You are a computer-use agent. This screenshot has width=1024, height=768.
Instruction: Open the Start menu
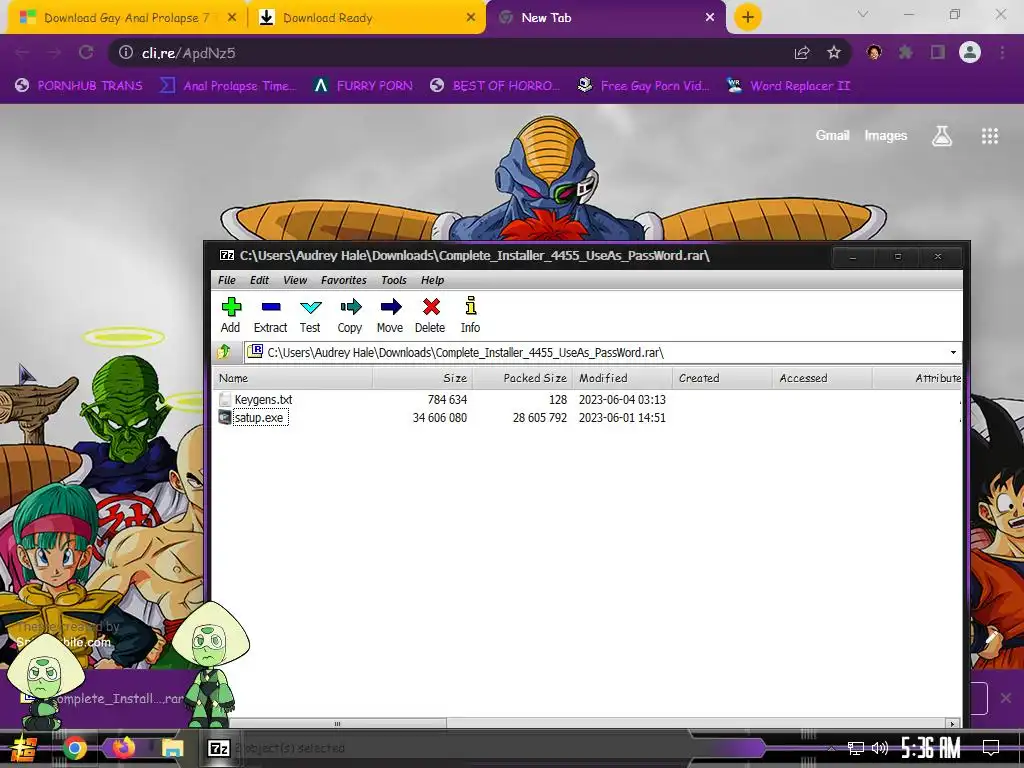click(24, 748)
